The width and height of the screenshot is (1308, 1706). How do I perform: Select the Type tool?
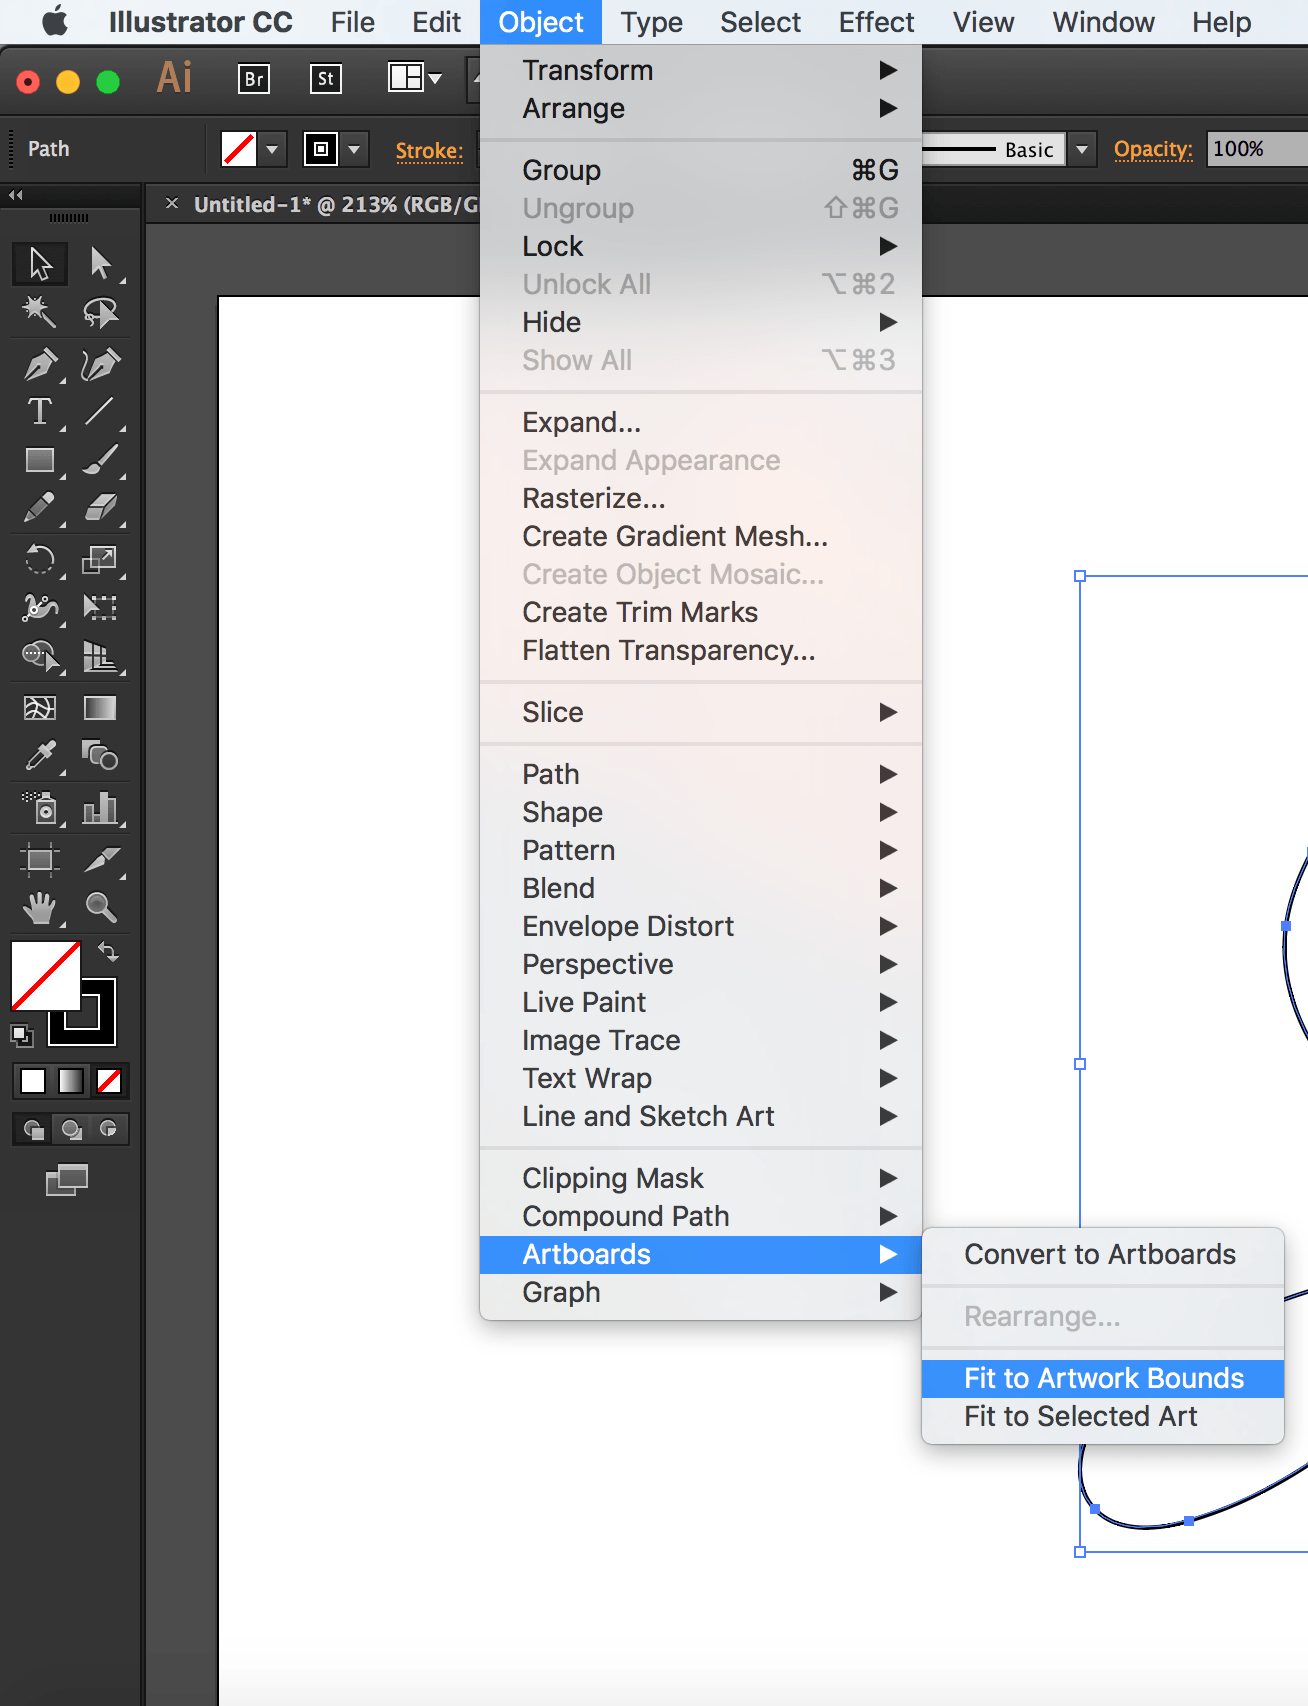pos(40,412)
